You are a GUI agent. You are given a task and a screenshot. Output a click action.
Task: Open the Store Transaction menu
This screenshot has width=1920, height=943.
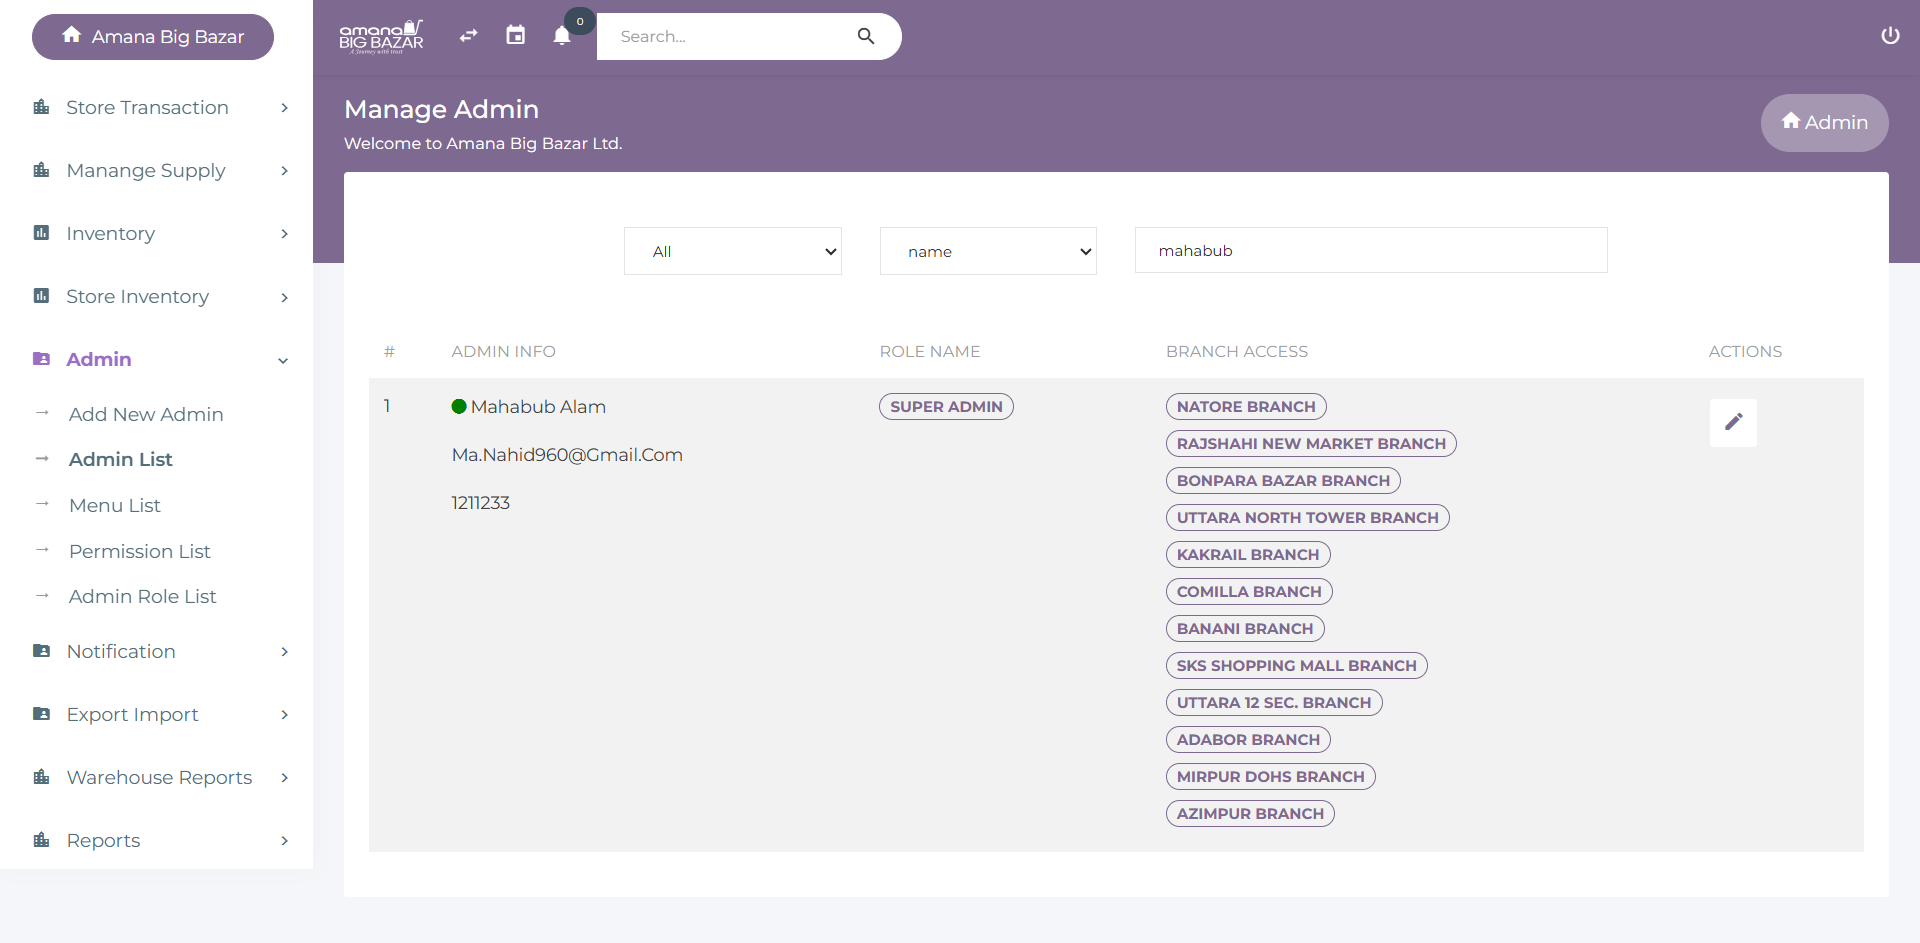click(x=147, y=107)
